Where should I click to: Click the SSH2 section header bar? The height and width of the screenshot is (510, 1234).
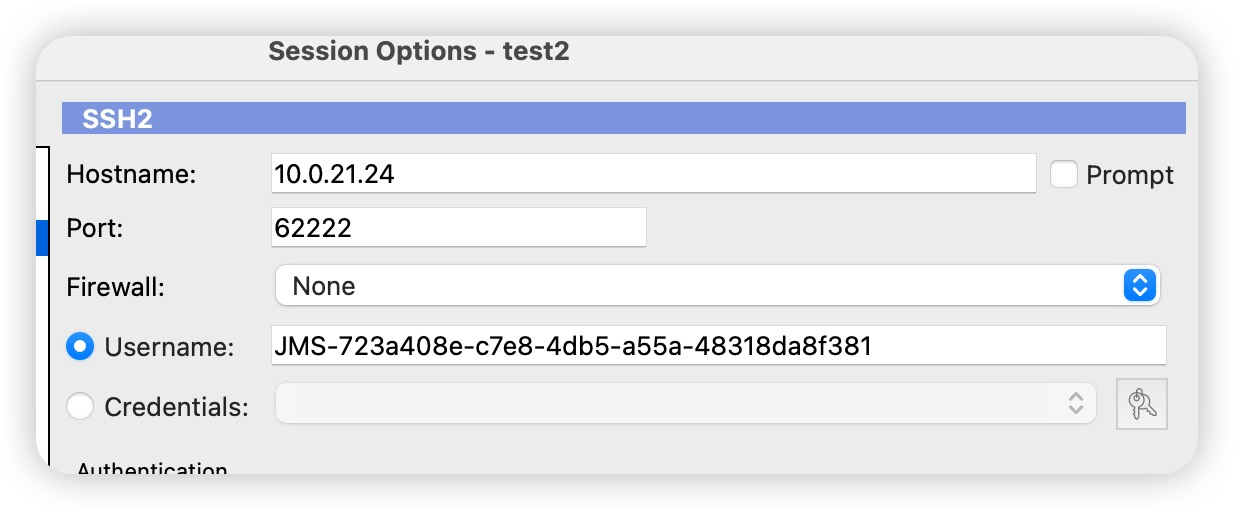click(x=624, y=119)
